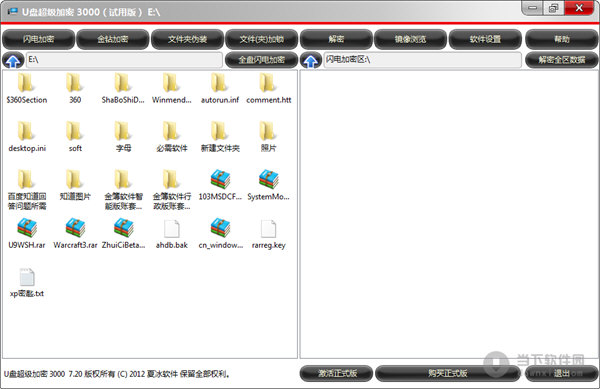Select the 必需软件 folder

click(171, 137)
